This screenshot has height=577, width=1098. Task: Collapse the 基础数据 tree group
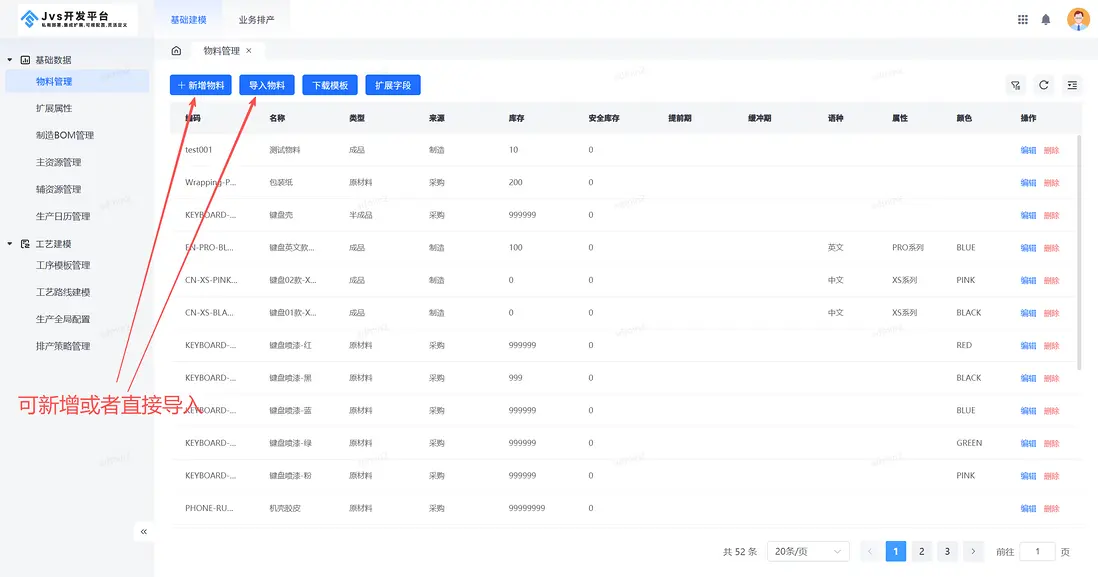10,60
